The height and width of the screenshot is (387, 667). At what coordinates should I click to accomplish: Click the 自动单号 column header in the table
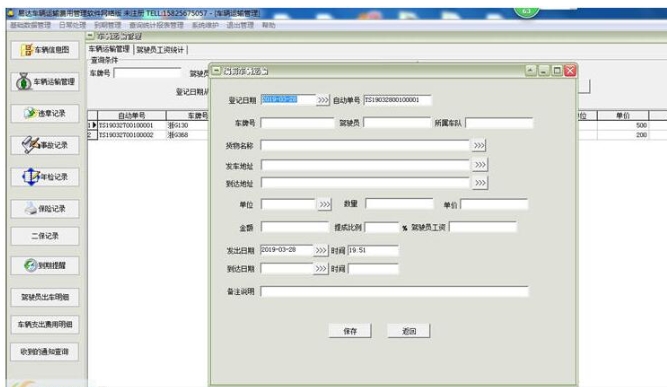[x=132, y=116]
